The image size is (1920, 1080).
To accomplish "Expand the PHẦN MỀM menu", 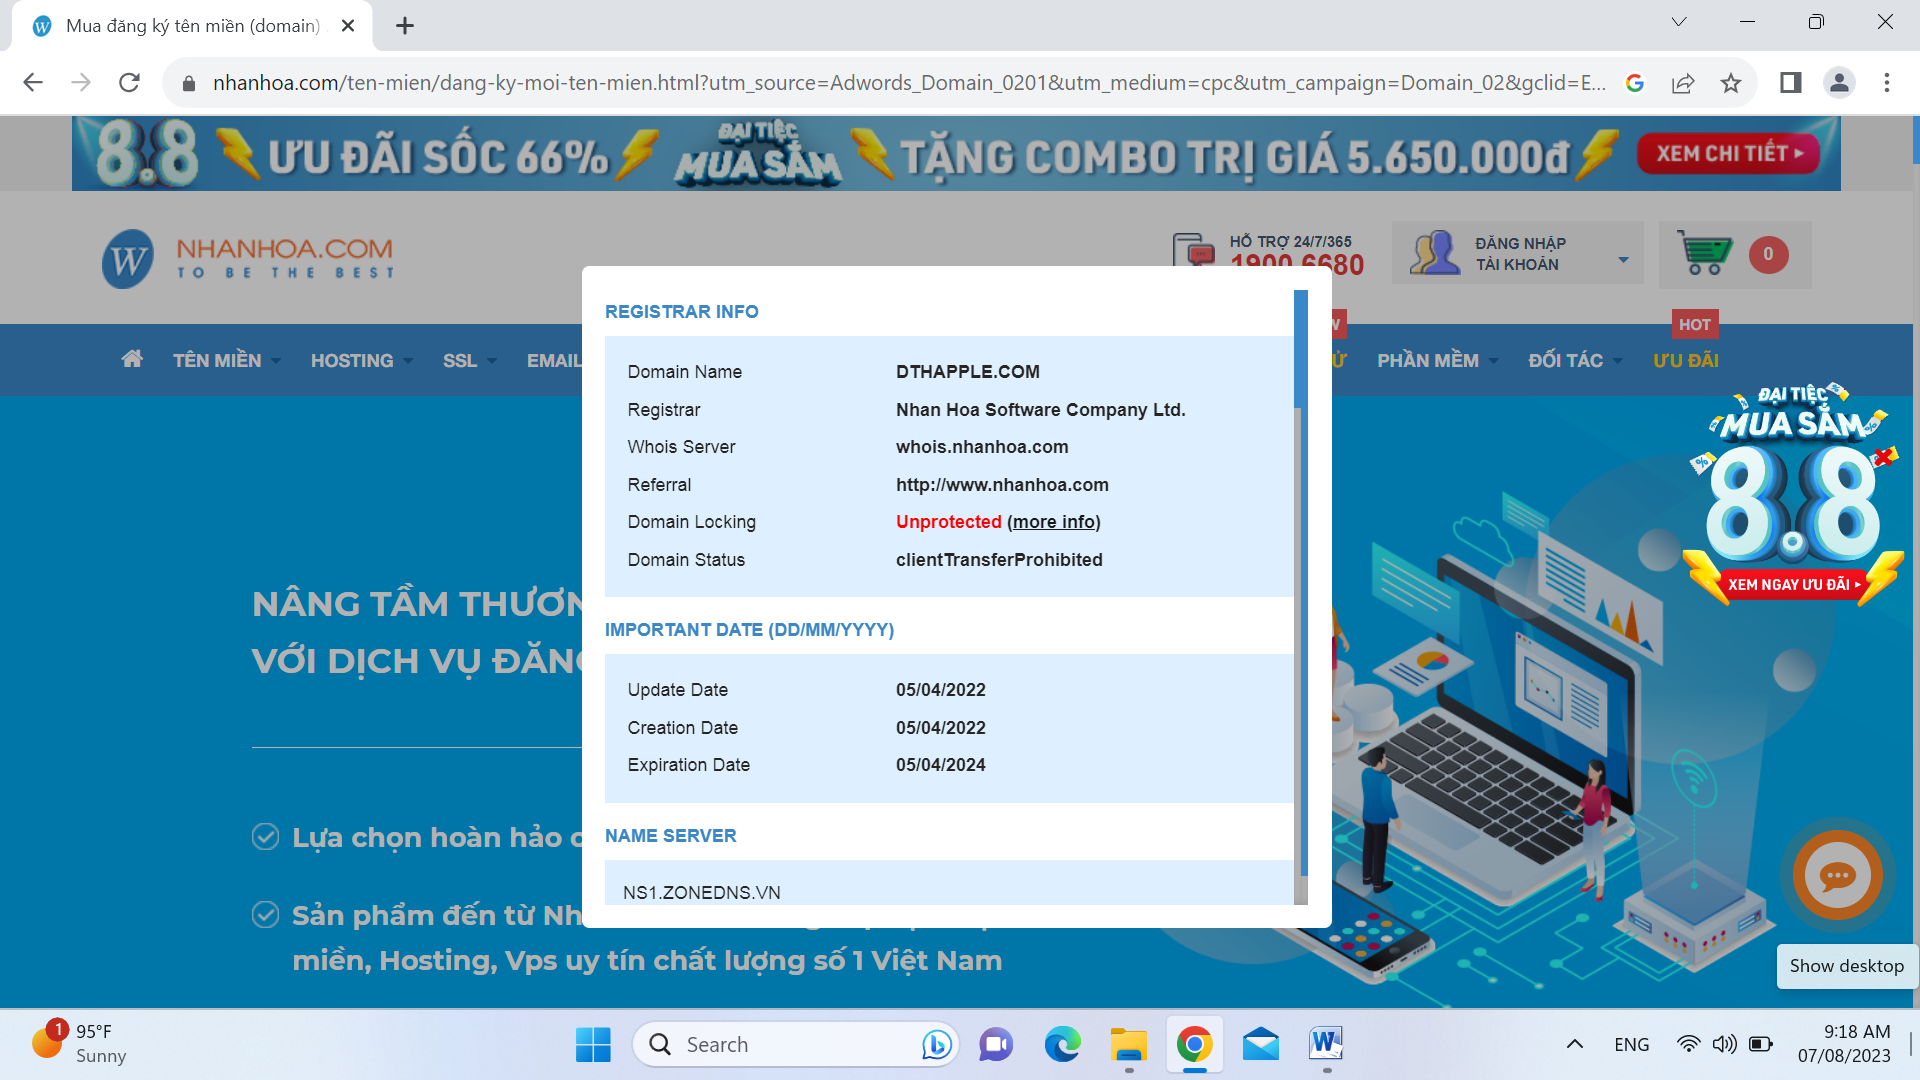I will [1437, 360].
